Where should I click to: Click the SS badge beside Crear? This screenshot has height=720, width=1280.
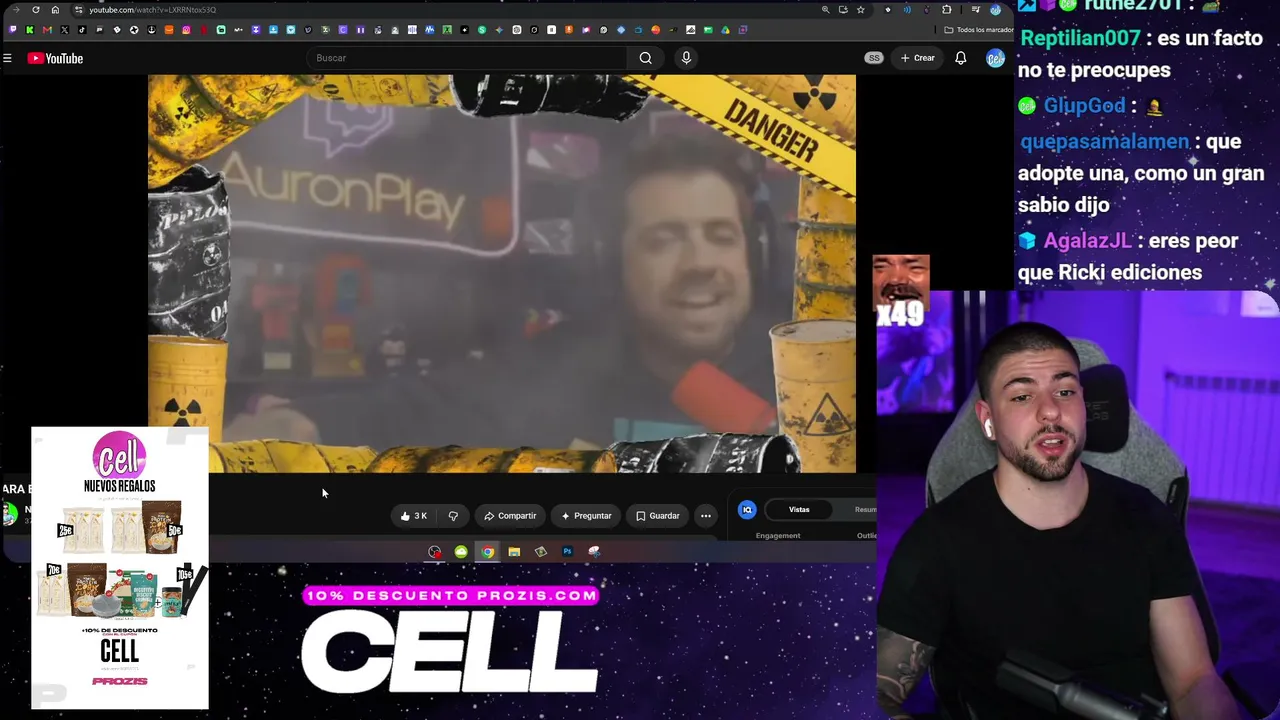874,58
